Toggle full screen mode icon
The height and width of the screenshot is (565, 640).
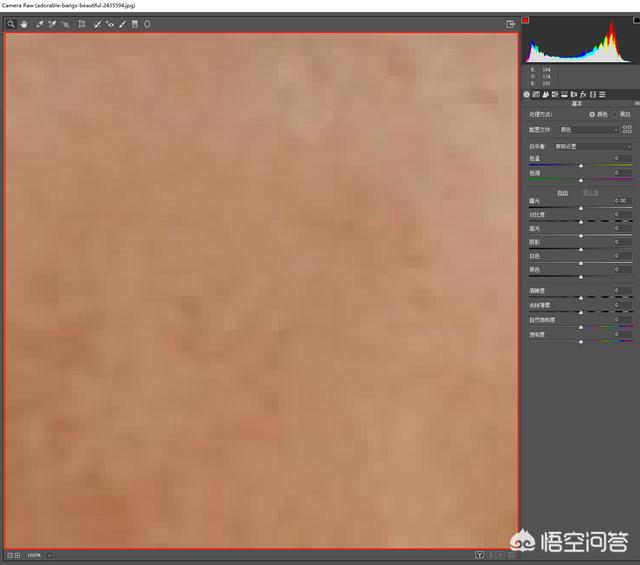pos(510,24)
